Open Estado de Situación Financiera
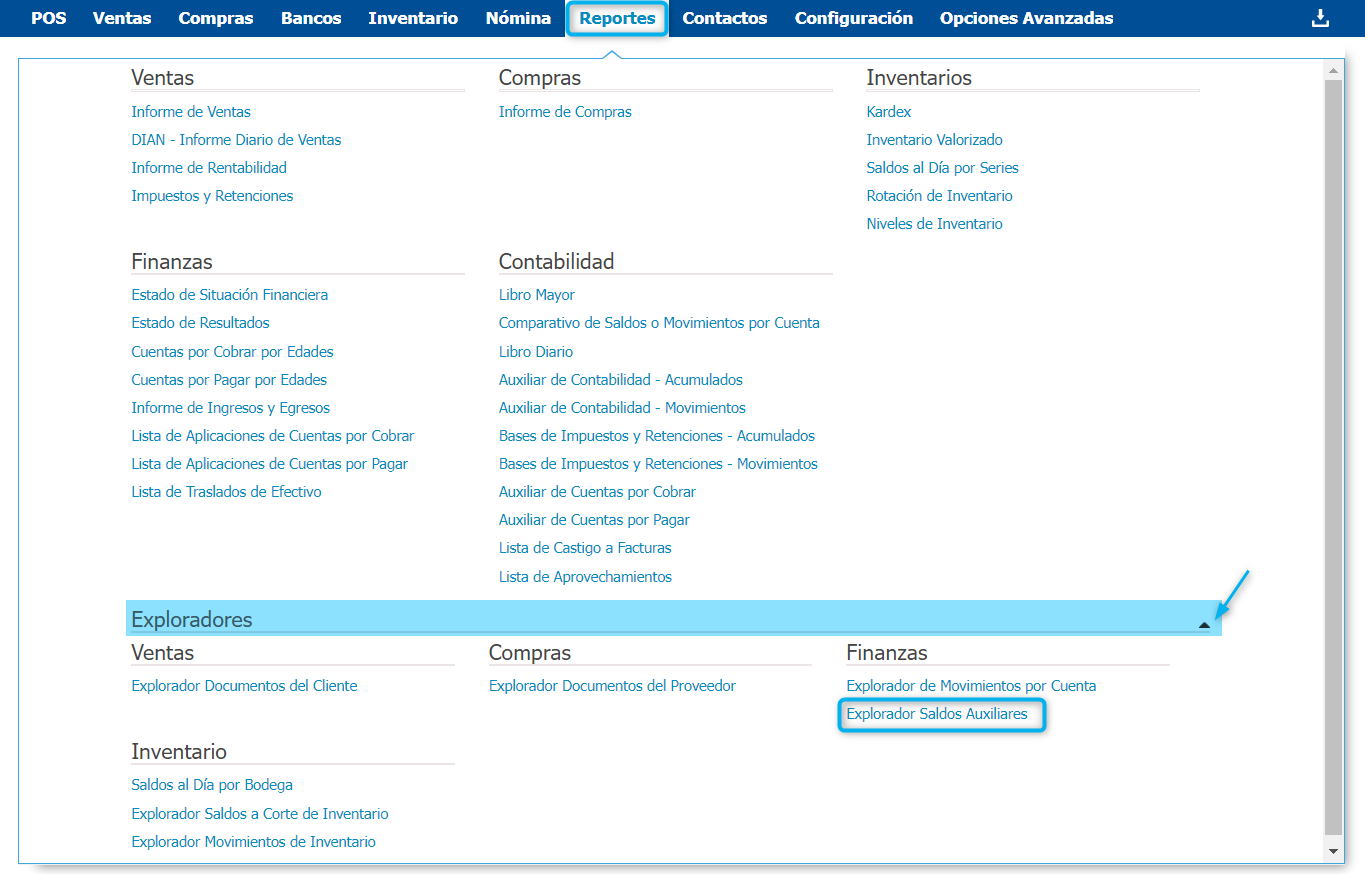The image size is (1365, 874). pyautogui.click(x=230, y=295)
